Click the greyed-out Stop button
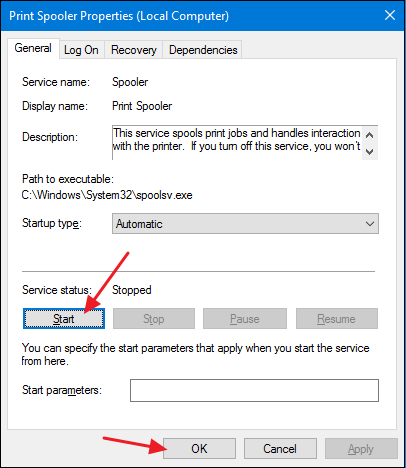The height and width of the screenshot is (468, 406). coord(154,319)
